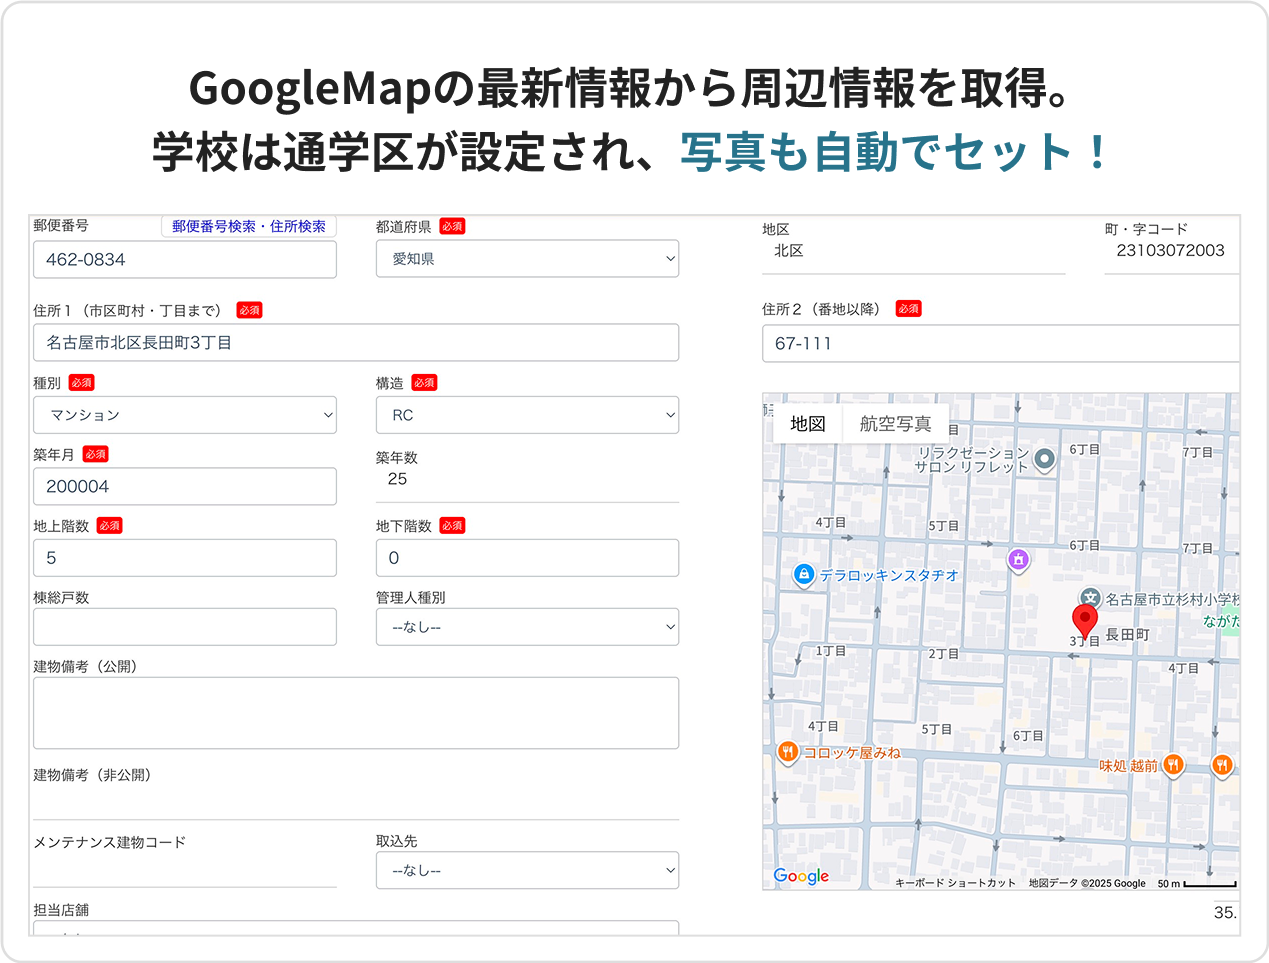Click the red location pin on map

[1084, 620]
